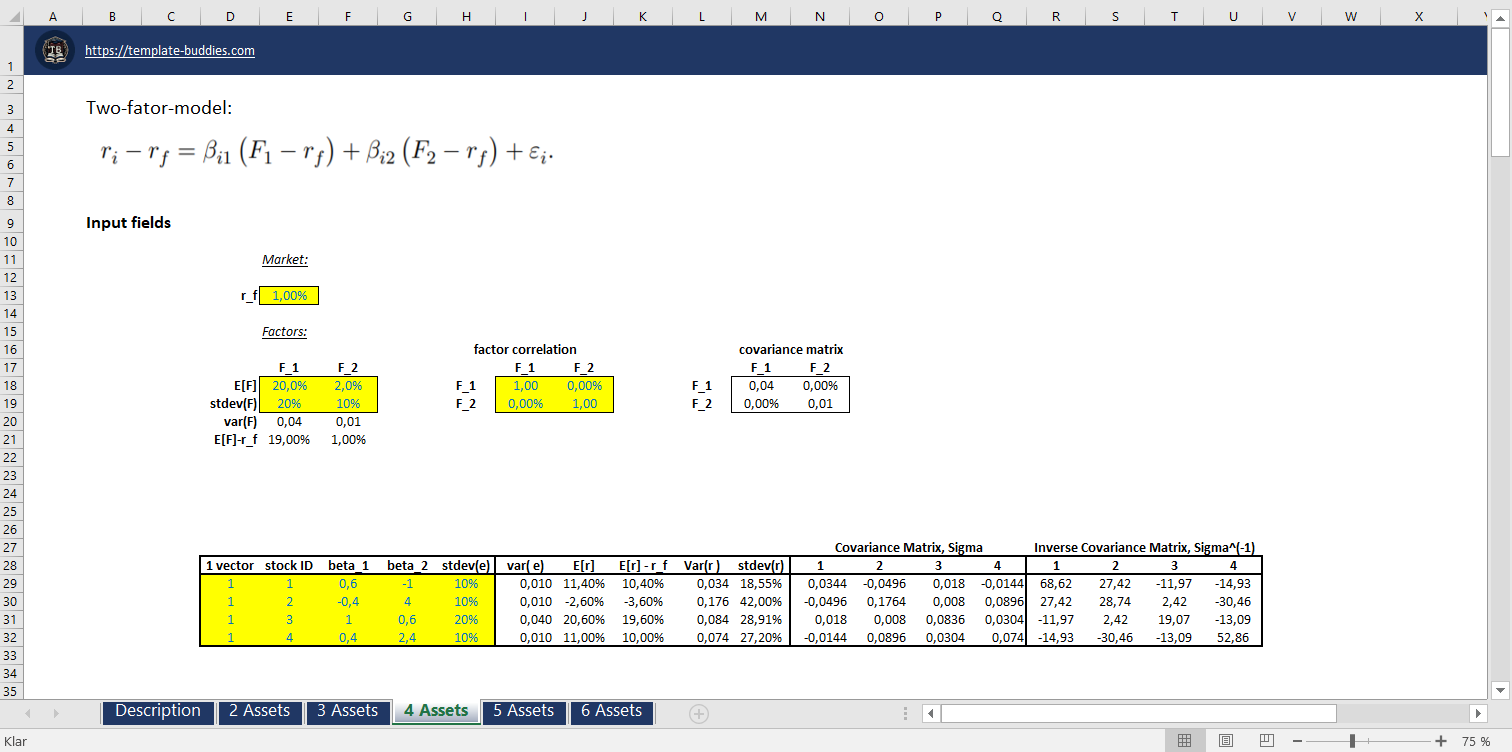The height and width of the screenshot is (752, 1512).
Task: Open the Description sheet tab
Action: click(x=157, y=712)
